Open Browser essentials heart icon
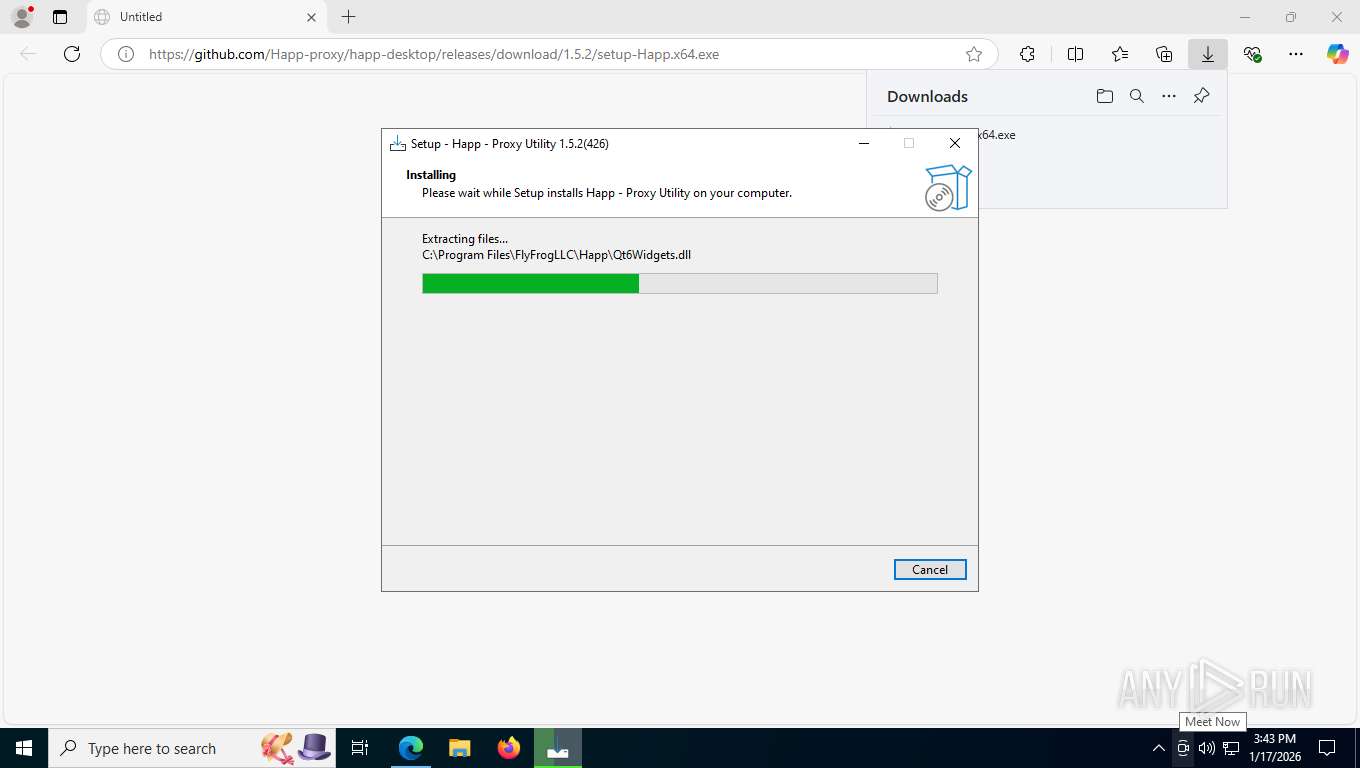The image size is (1360, 768). 1252,54
